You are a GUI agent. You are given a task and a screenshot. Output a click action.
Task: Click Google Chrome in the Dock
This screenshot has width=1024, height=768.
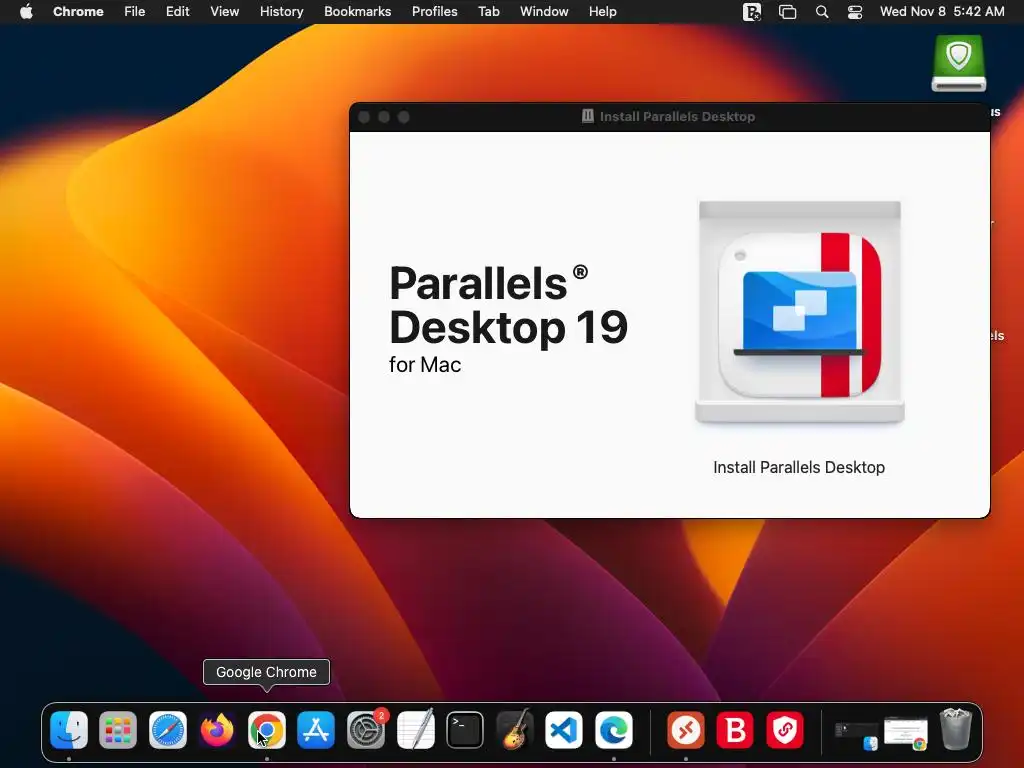coord(266,729)
